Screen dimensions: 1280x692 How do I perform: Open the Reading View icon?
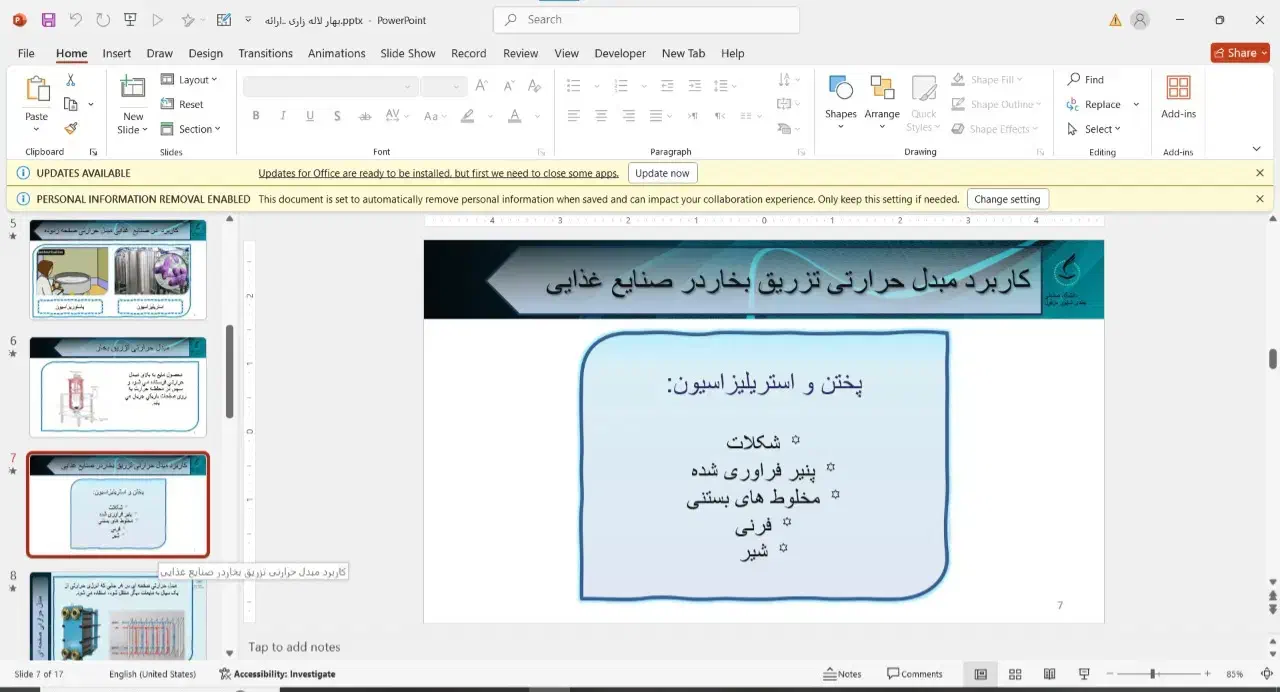(x=1049, y=674)
